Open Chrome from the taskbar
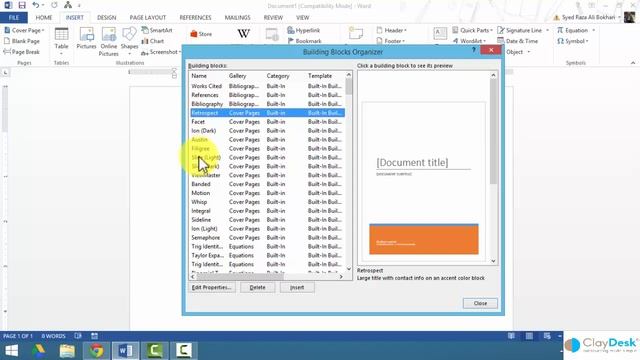Screen dimensions: 640x360 click(x=96, y=351)
